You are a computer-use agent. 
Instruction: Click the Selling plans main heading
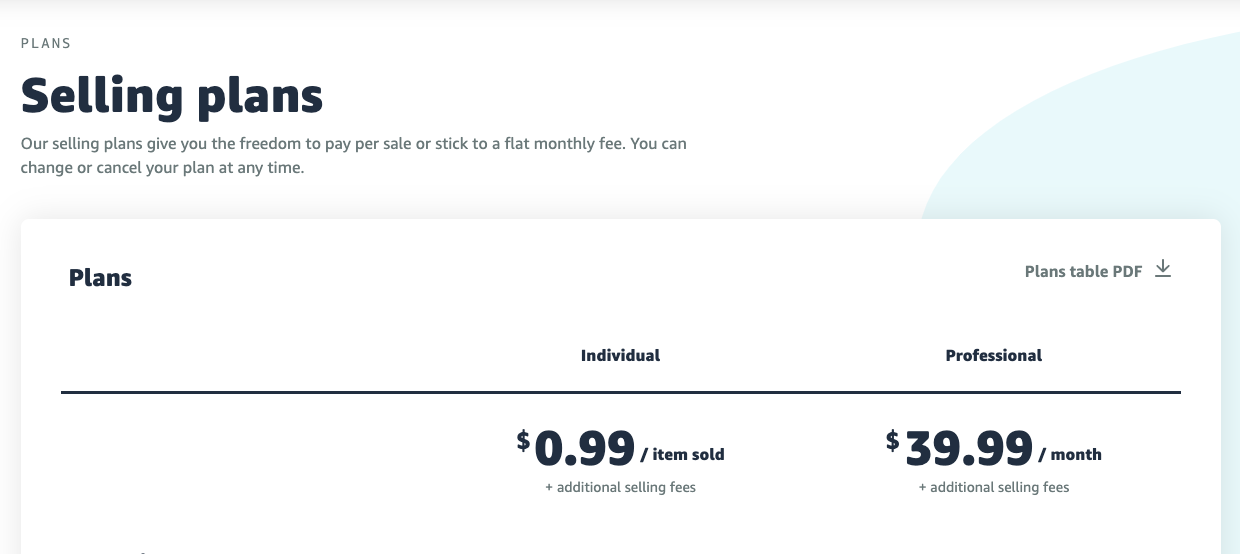point(172,96)
